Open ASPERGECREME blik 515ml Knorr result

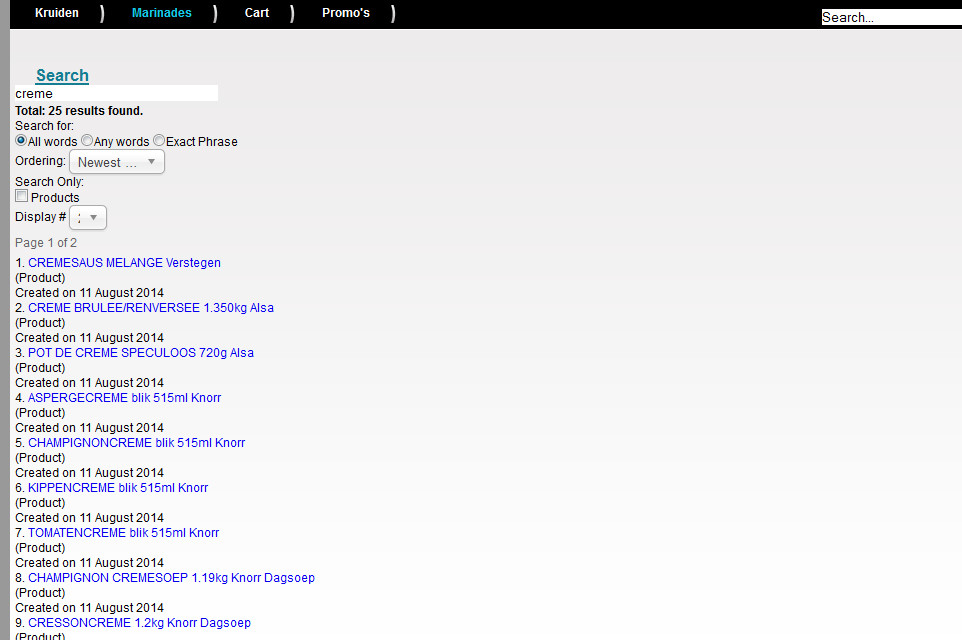click(x=124, y=398)
